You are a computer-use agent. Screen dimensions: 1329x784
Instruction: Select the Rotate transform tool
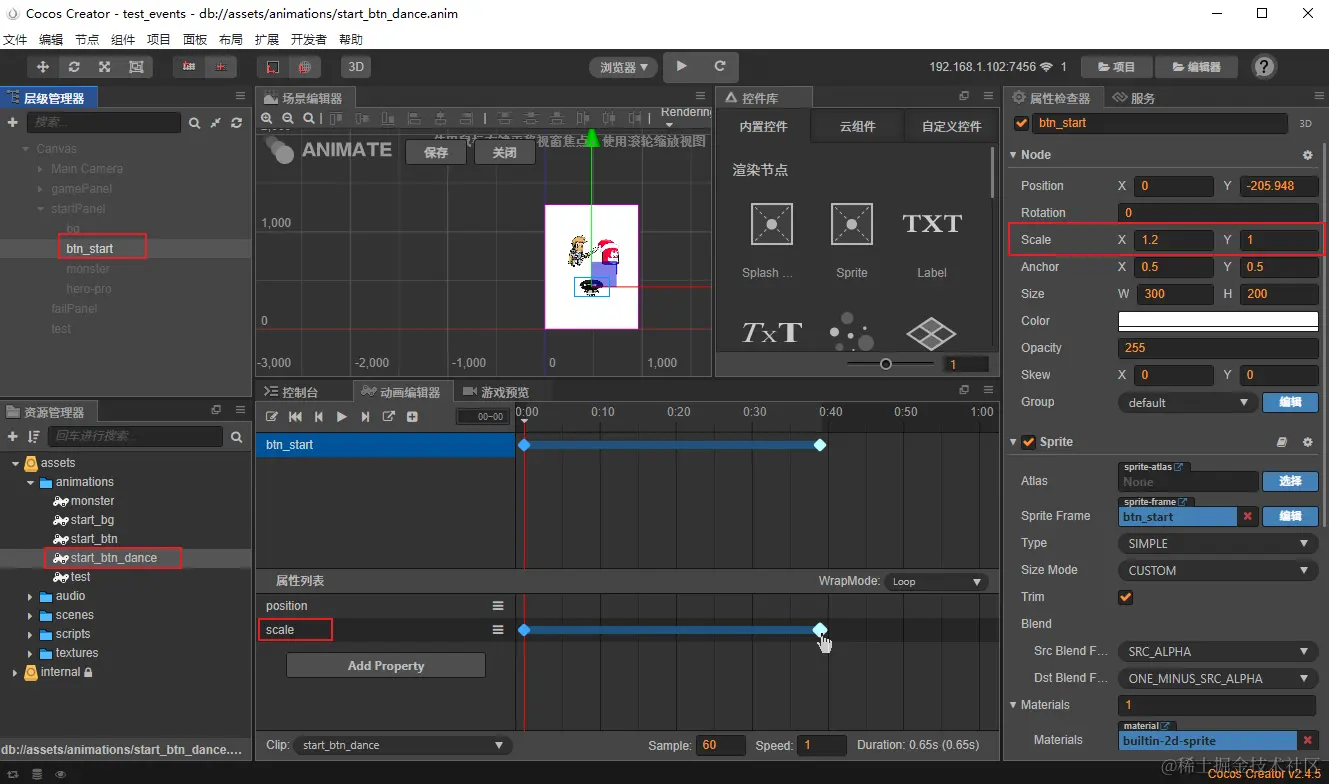pos(74,67)
